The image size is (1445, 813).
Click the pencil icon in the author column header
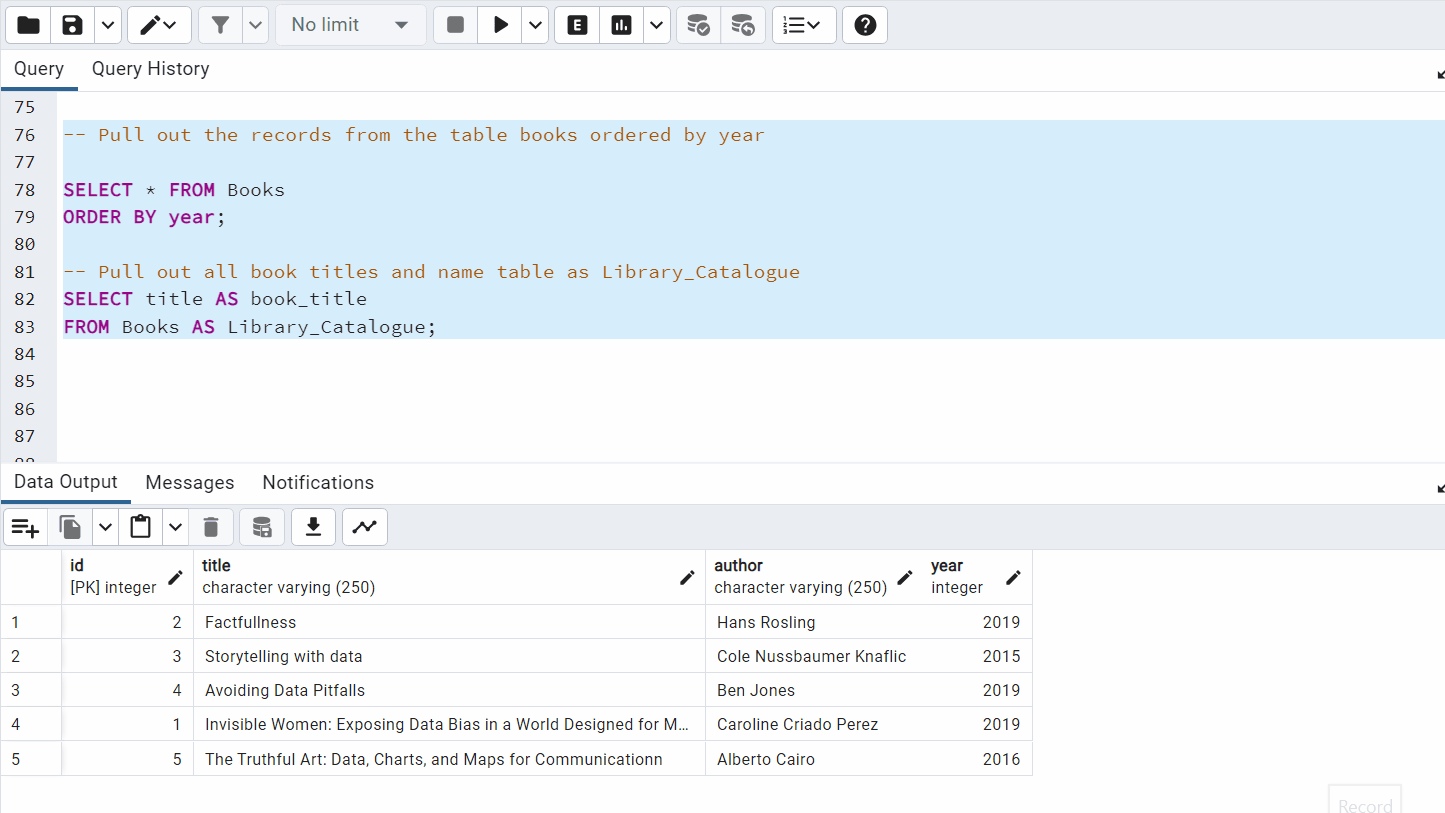(x=905, y=577)
